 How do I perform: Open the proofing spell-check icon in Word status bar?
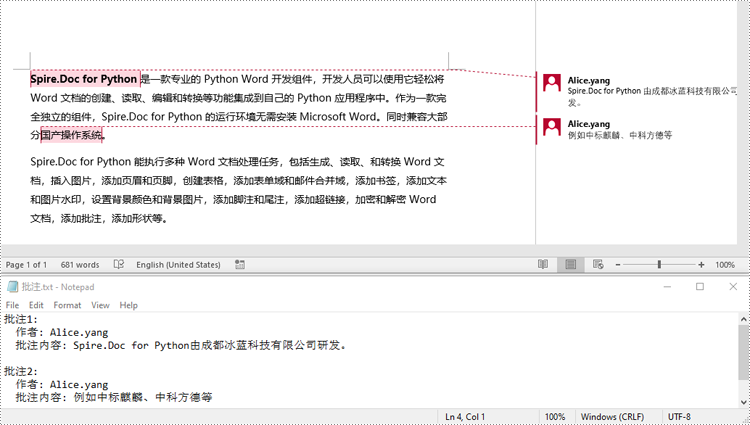(x=119, y=264)
